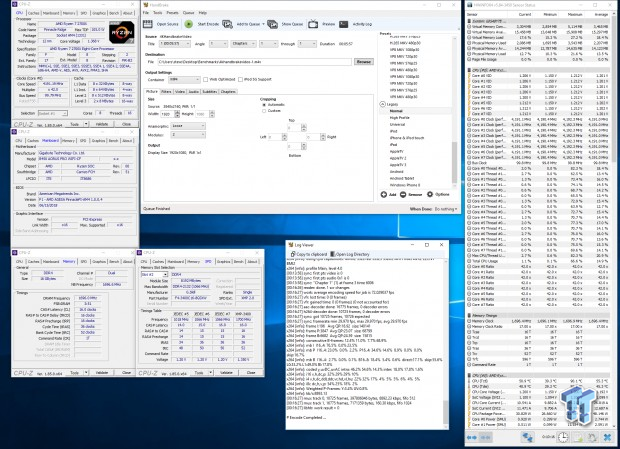Image resolution: width=620 pixels, height=449 pixels.
Task: Click HWiNFO expand arrows icon in bottom toolbar
Action: pos(472,438)
